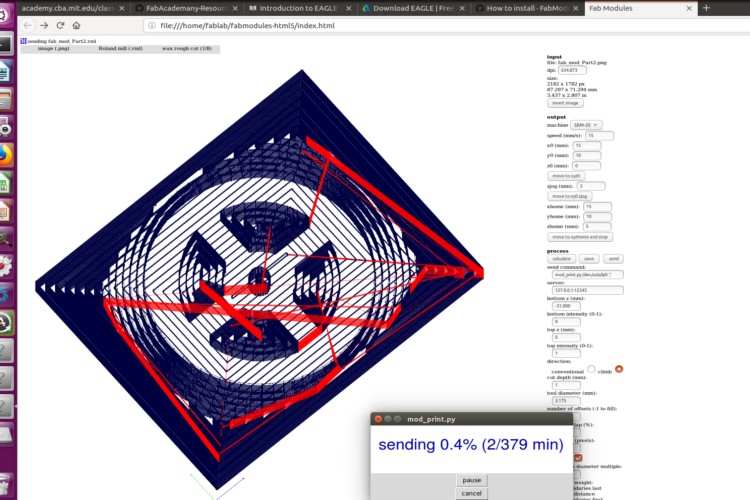Launch Firefox from the Ubuntu dock
The height and width of the screenshot is (500, 750).
point(6,156)
